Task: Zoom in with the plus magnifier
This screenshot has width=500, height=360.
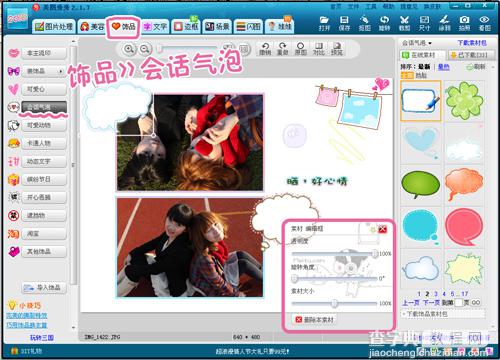Action: [129, 49]
